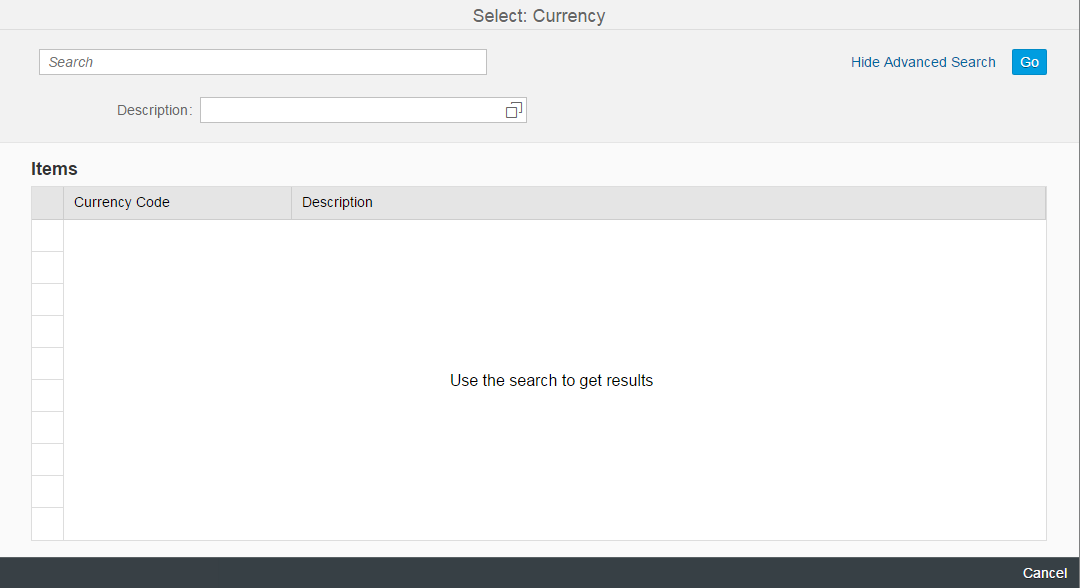Select the fourth row selector in Items
1080x588 pixels.
click(47, 332)
